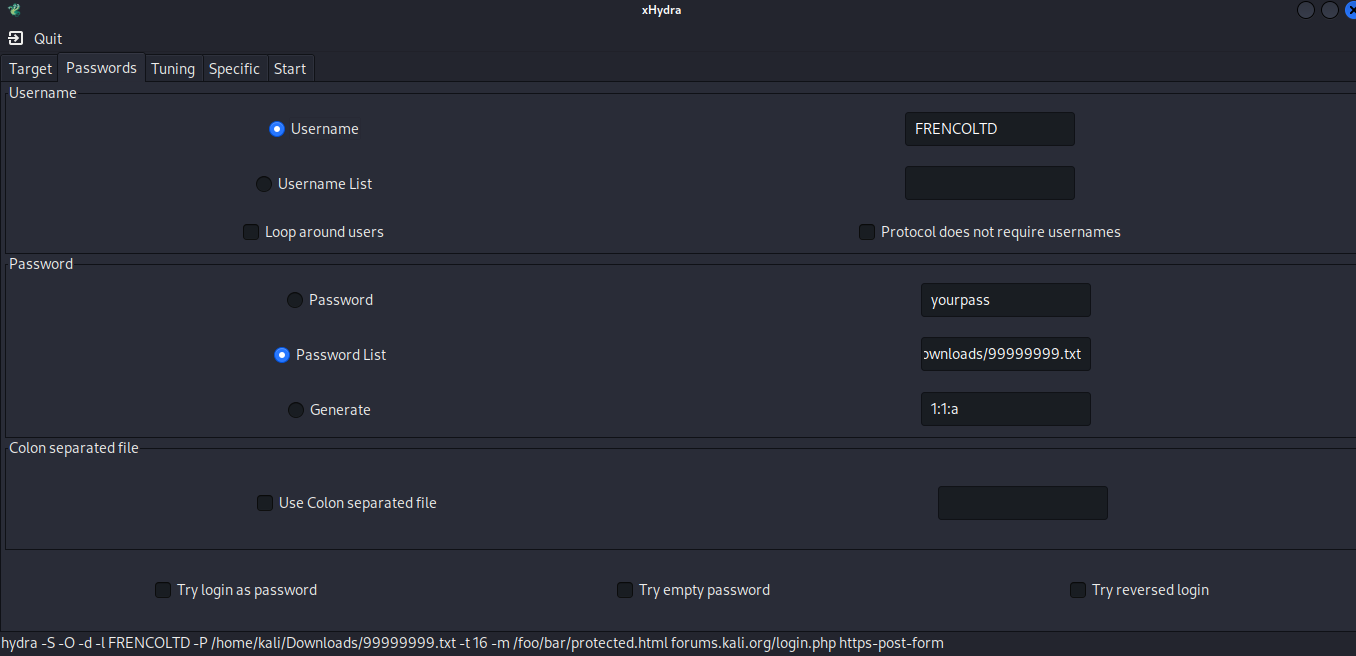The width and height of the screenshot is (1356, 656).
Task: Go to the Specific tab
Action: (234, 69)
